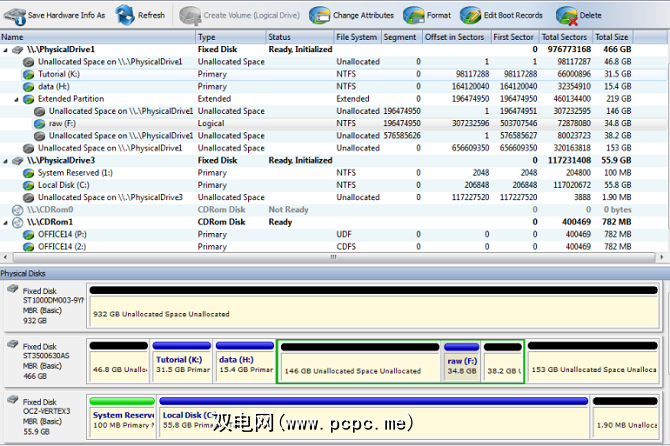Sort by the File System column header
The height and width of the screenshot is (446, 670).
(x=356, y=37)
